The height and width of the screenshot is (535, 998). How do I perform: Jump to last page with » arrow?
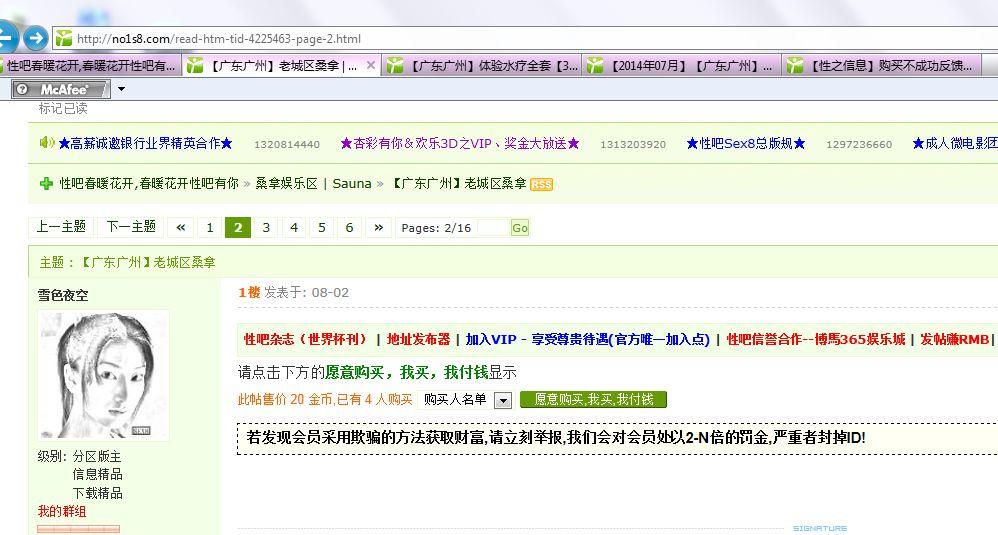(x=378, y=227)
